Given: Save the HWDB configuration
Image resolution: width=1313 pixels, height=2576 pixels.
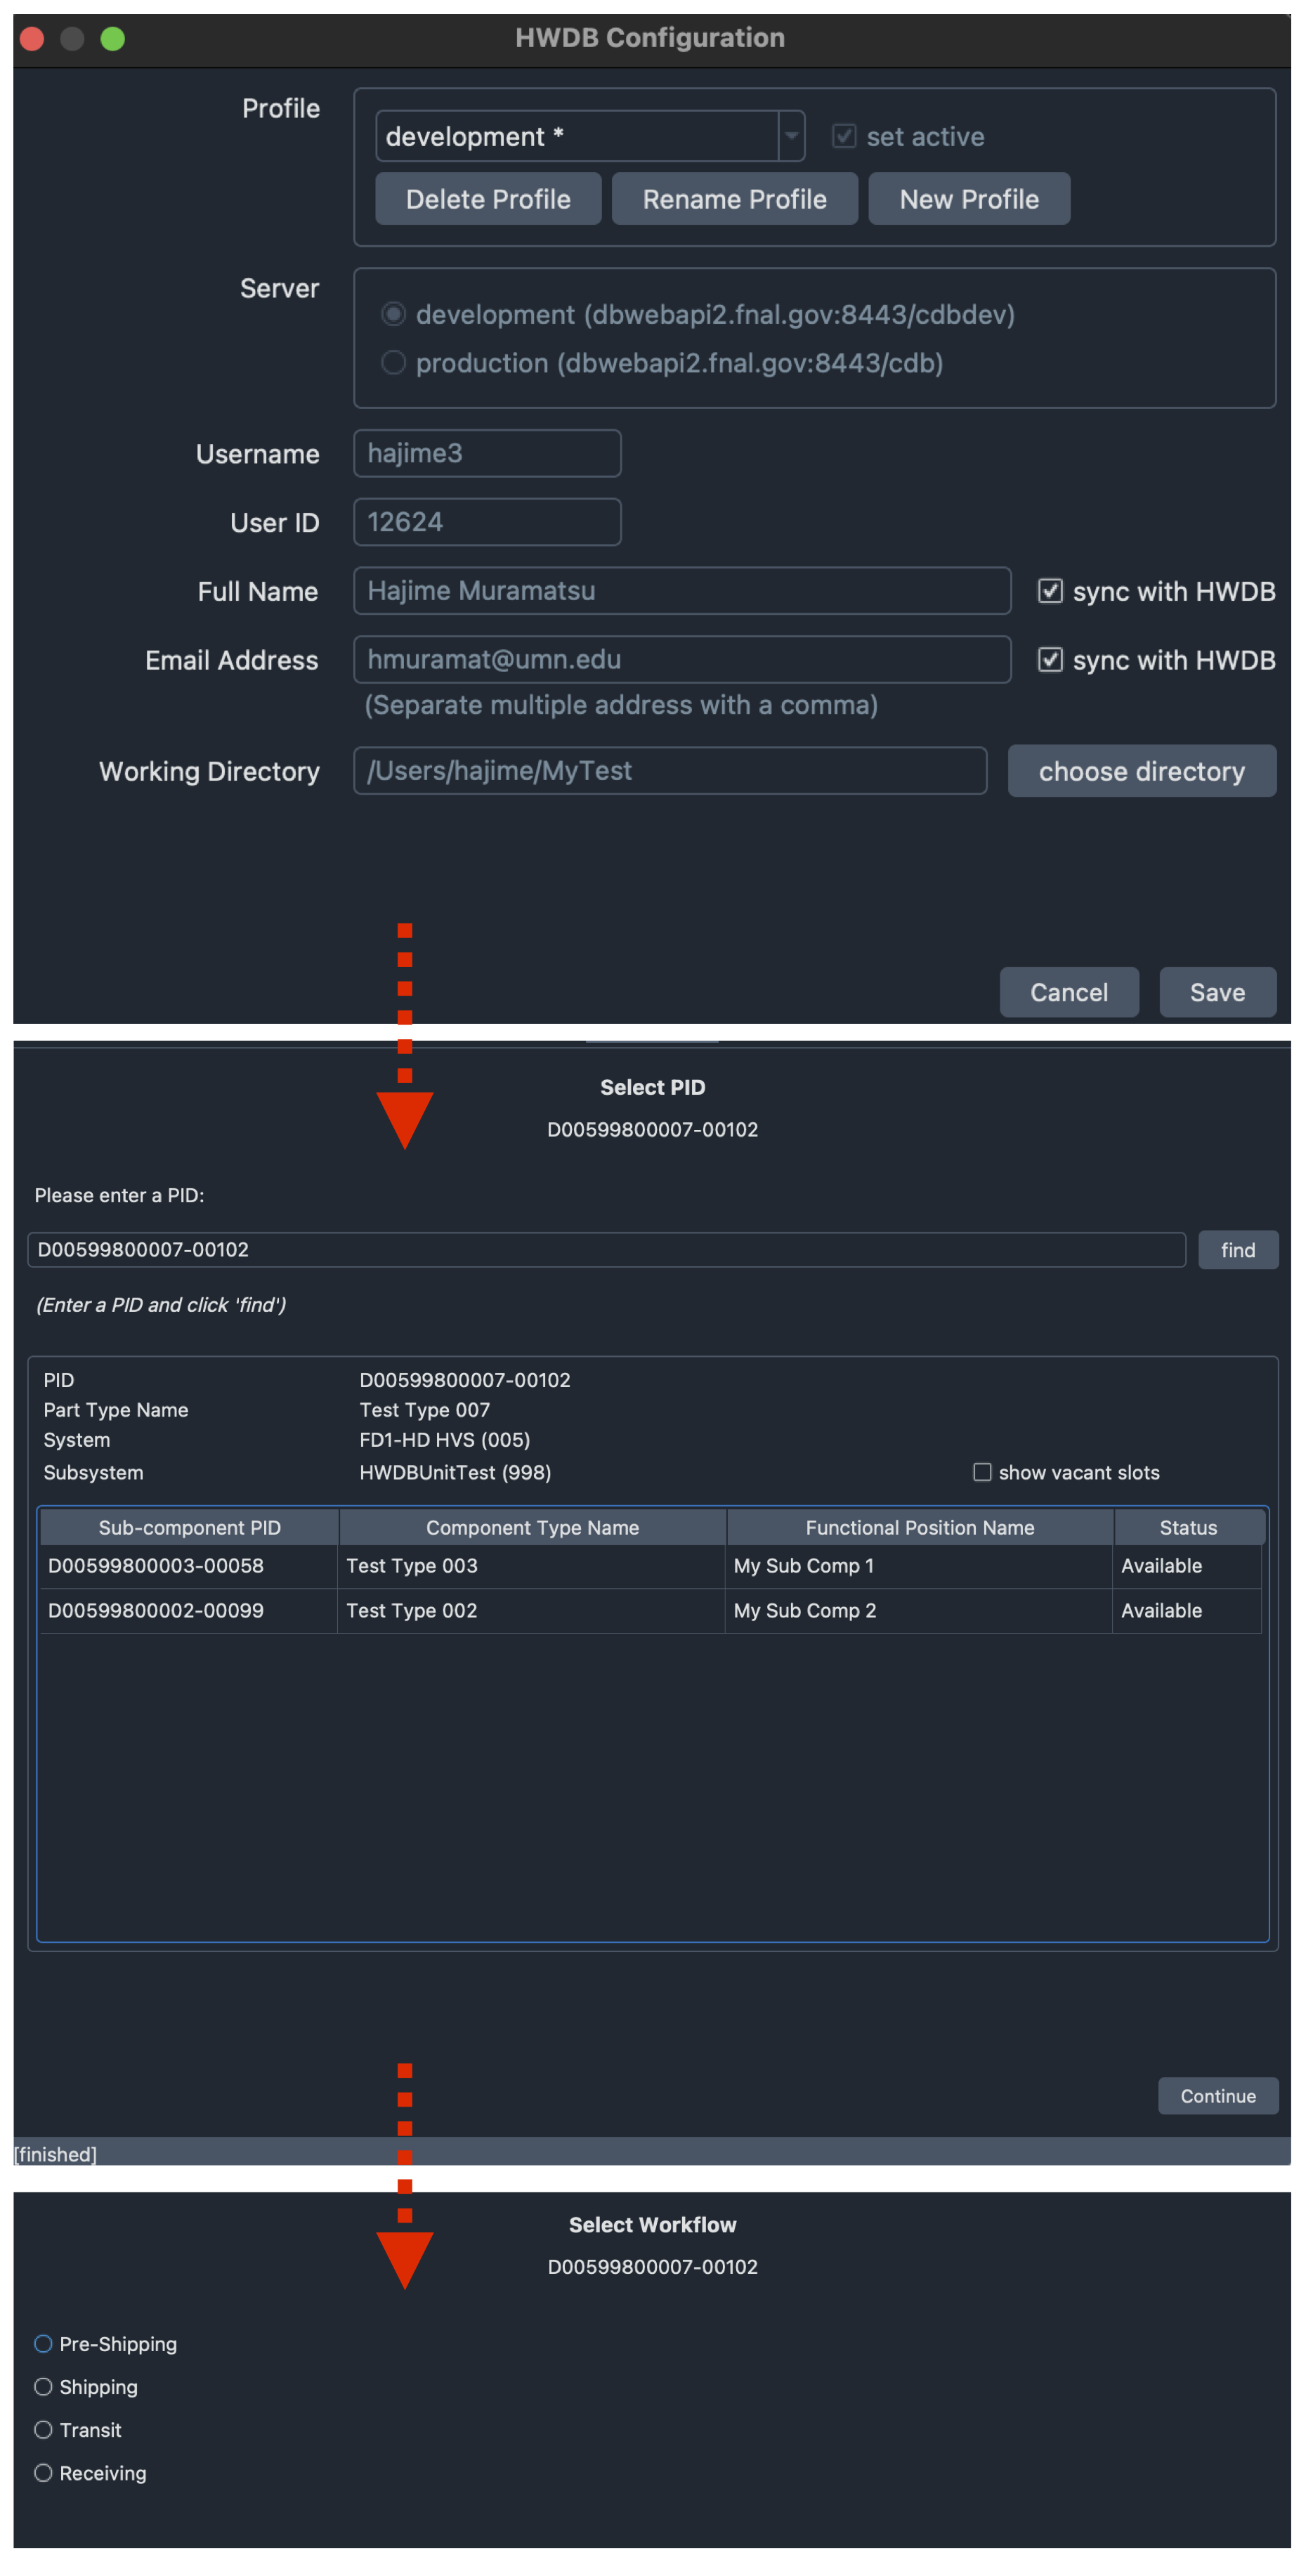Looking at the screenshot, I should (x=1217, y=992).
